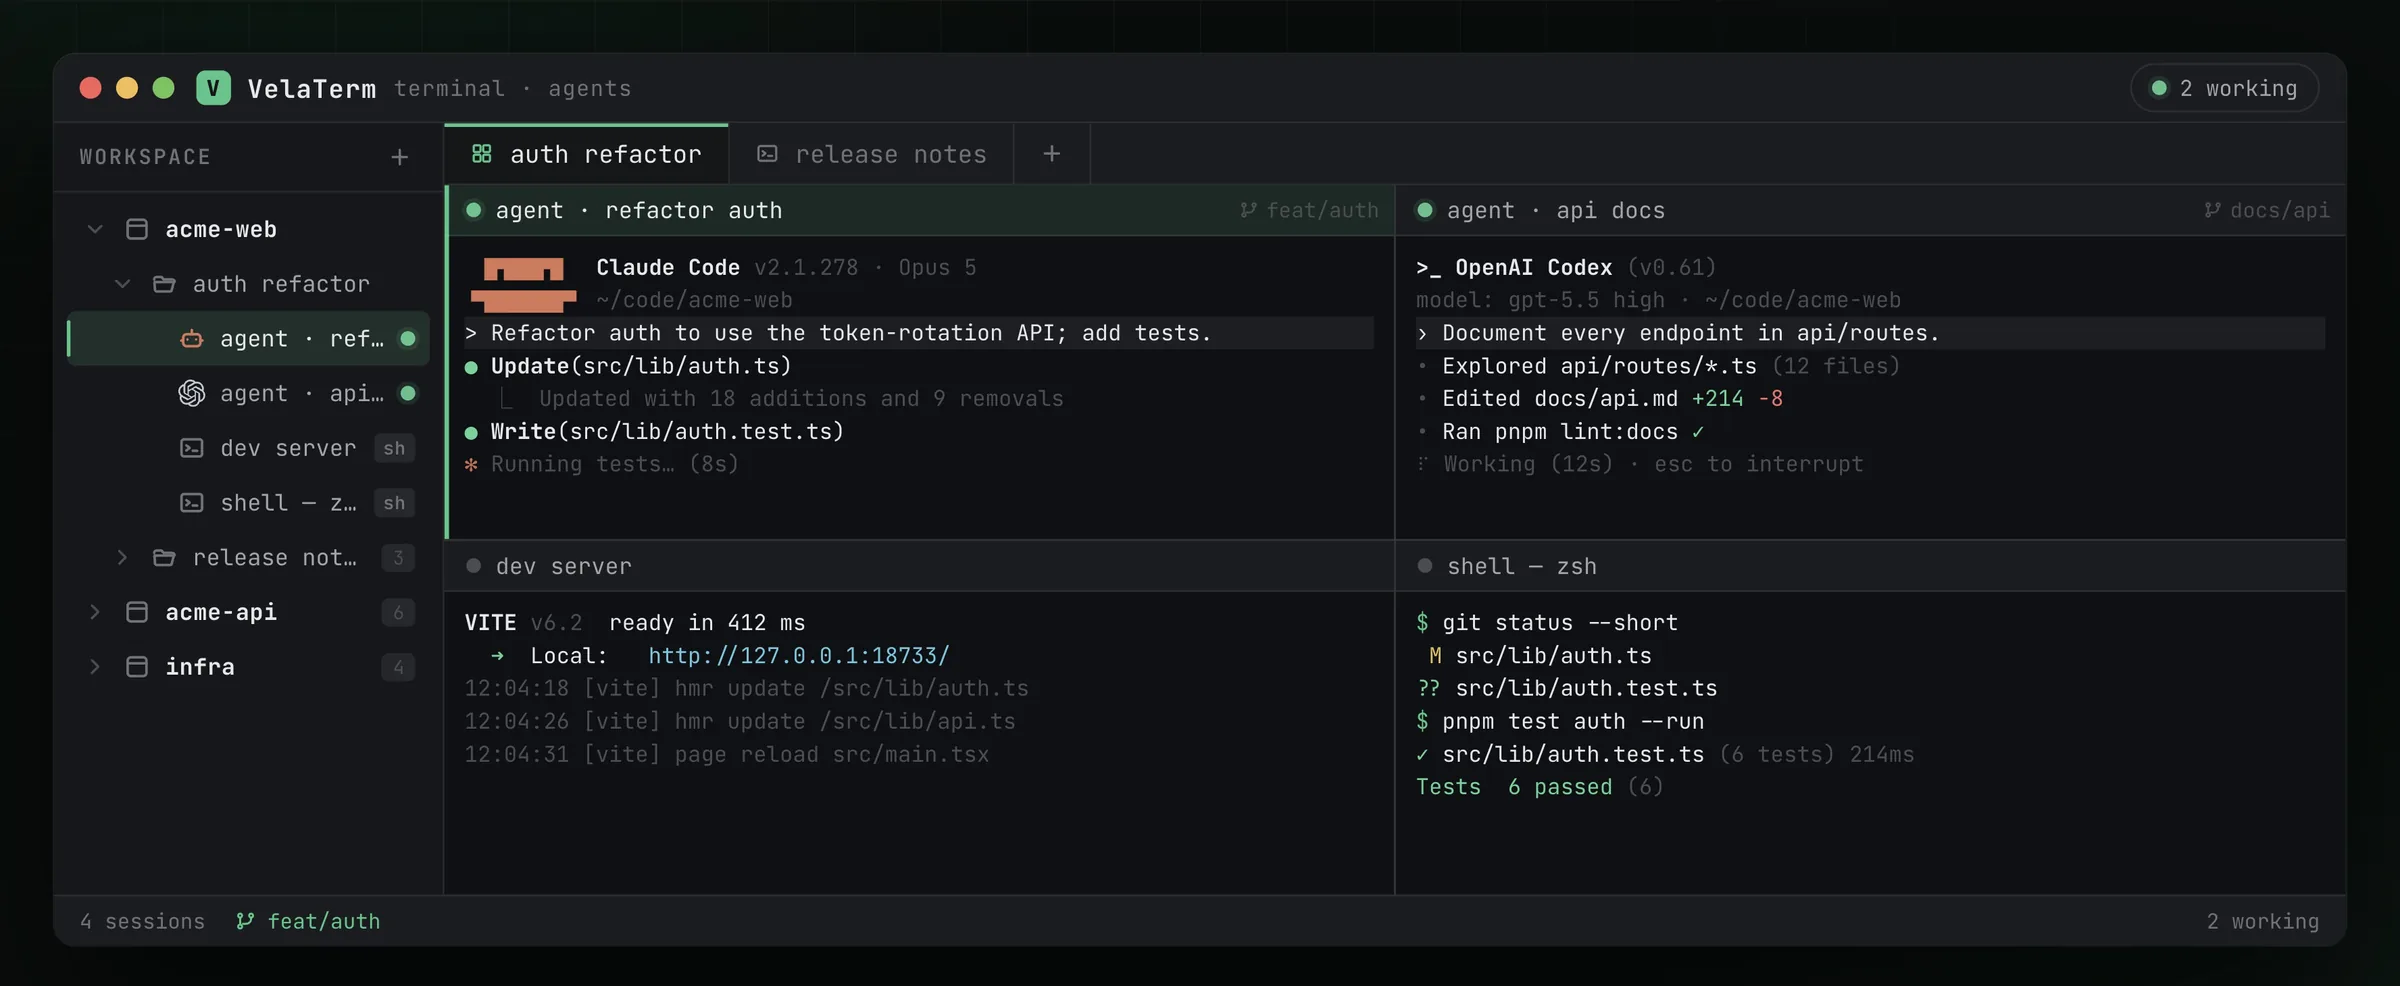Click green dot in the top-right 2 working pill
The height and width of the screenshot is (986, 2400).
(x=2159, y=88)
